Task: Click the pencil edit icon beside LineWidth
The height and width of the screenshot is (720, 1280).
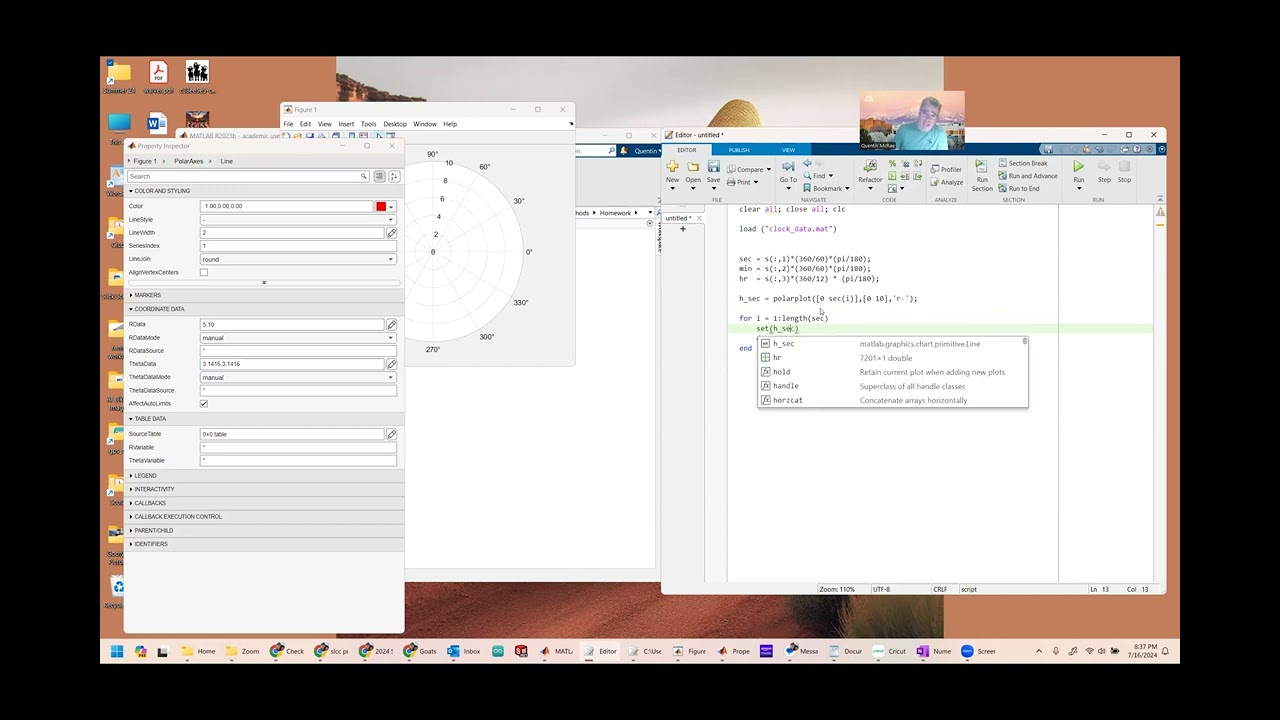Action: point(391,233)
